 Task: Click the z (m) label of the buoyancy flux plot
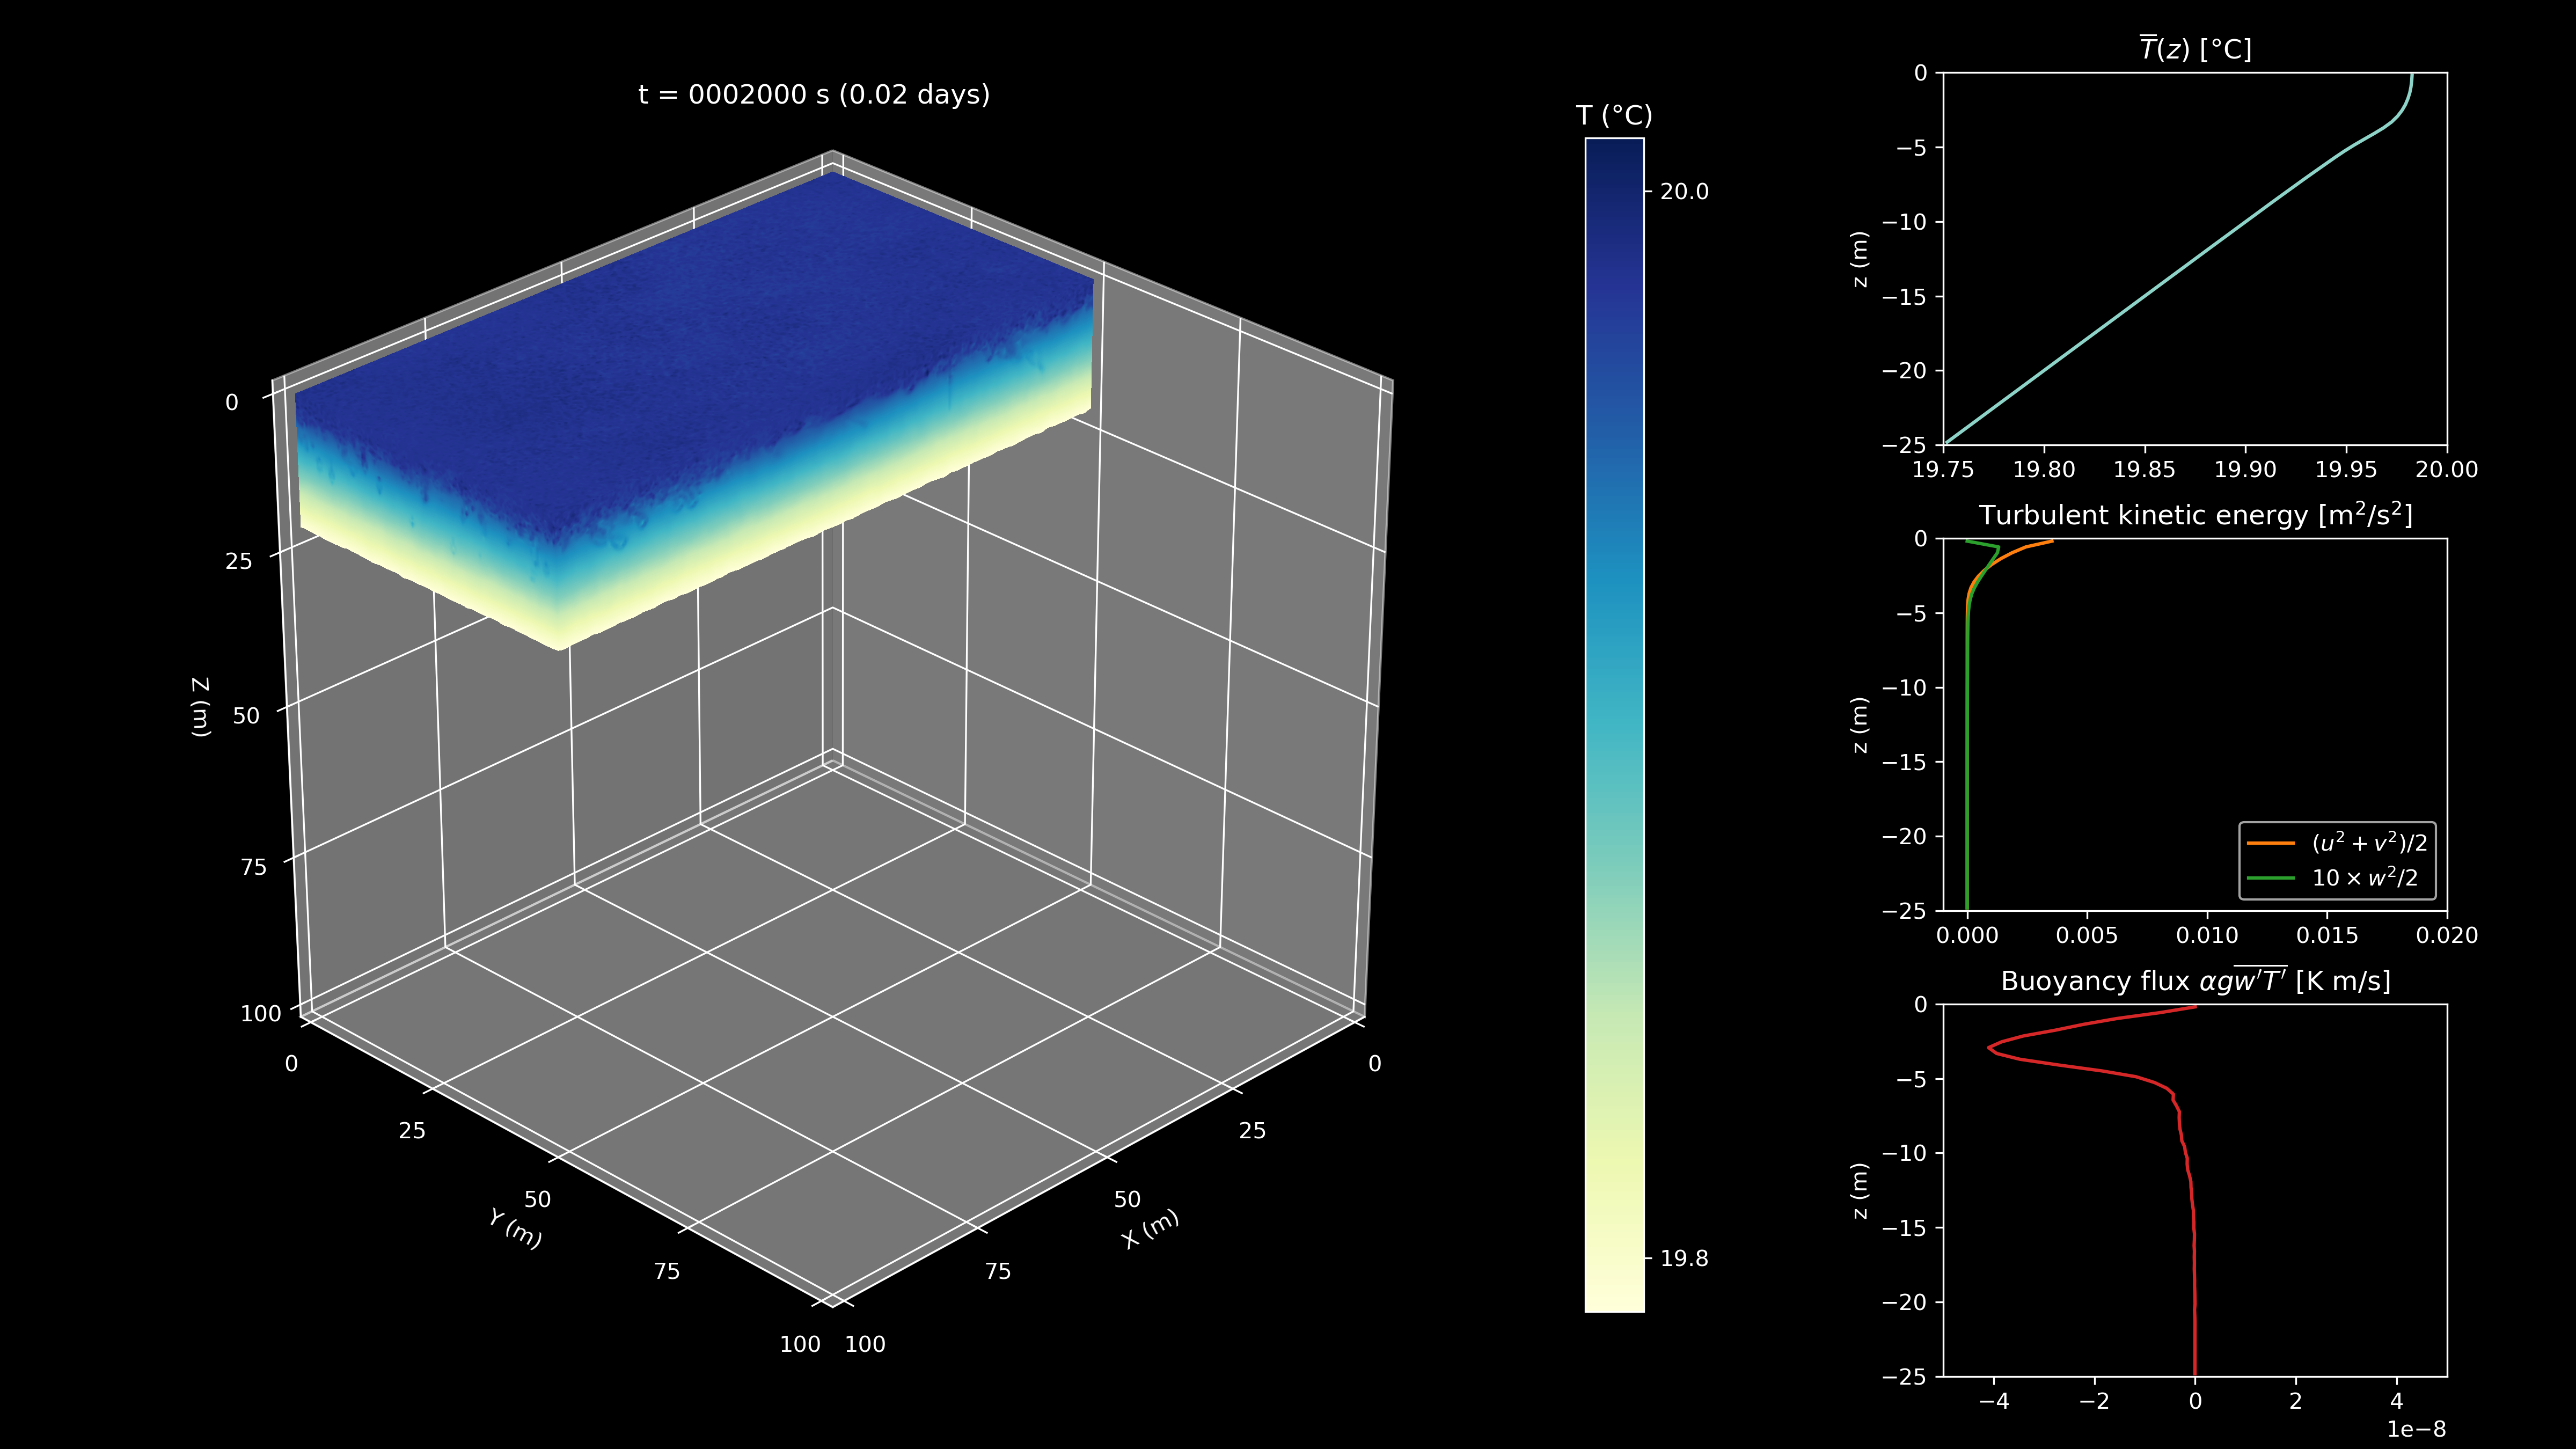[1859, 1190]
